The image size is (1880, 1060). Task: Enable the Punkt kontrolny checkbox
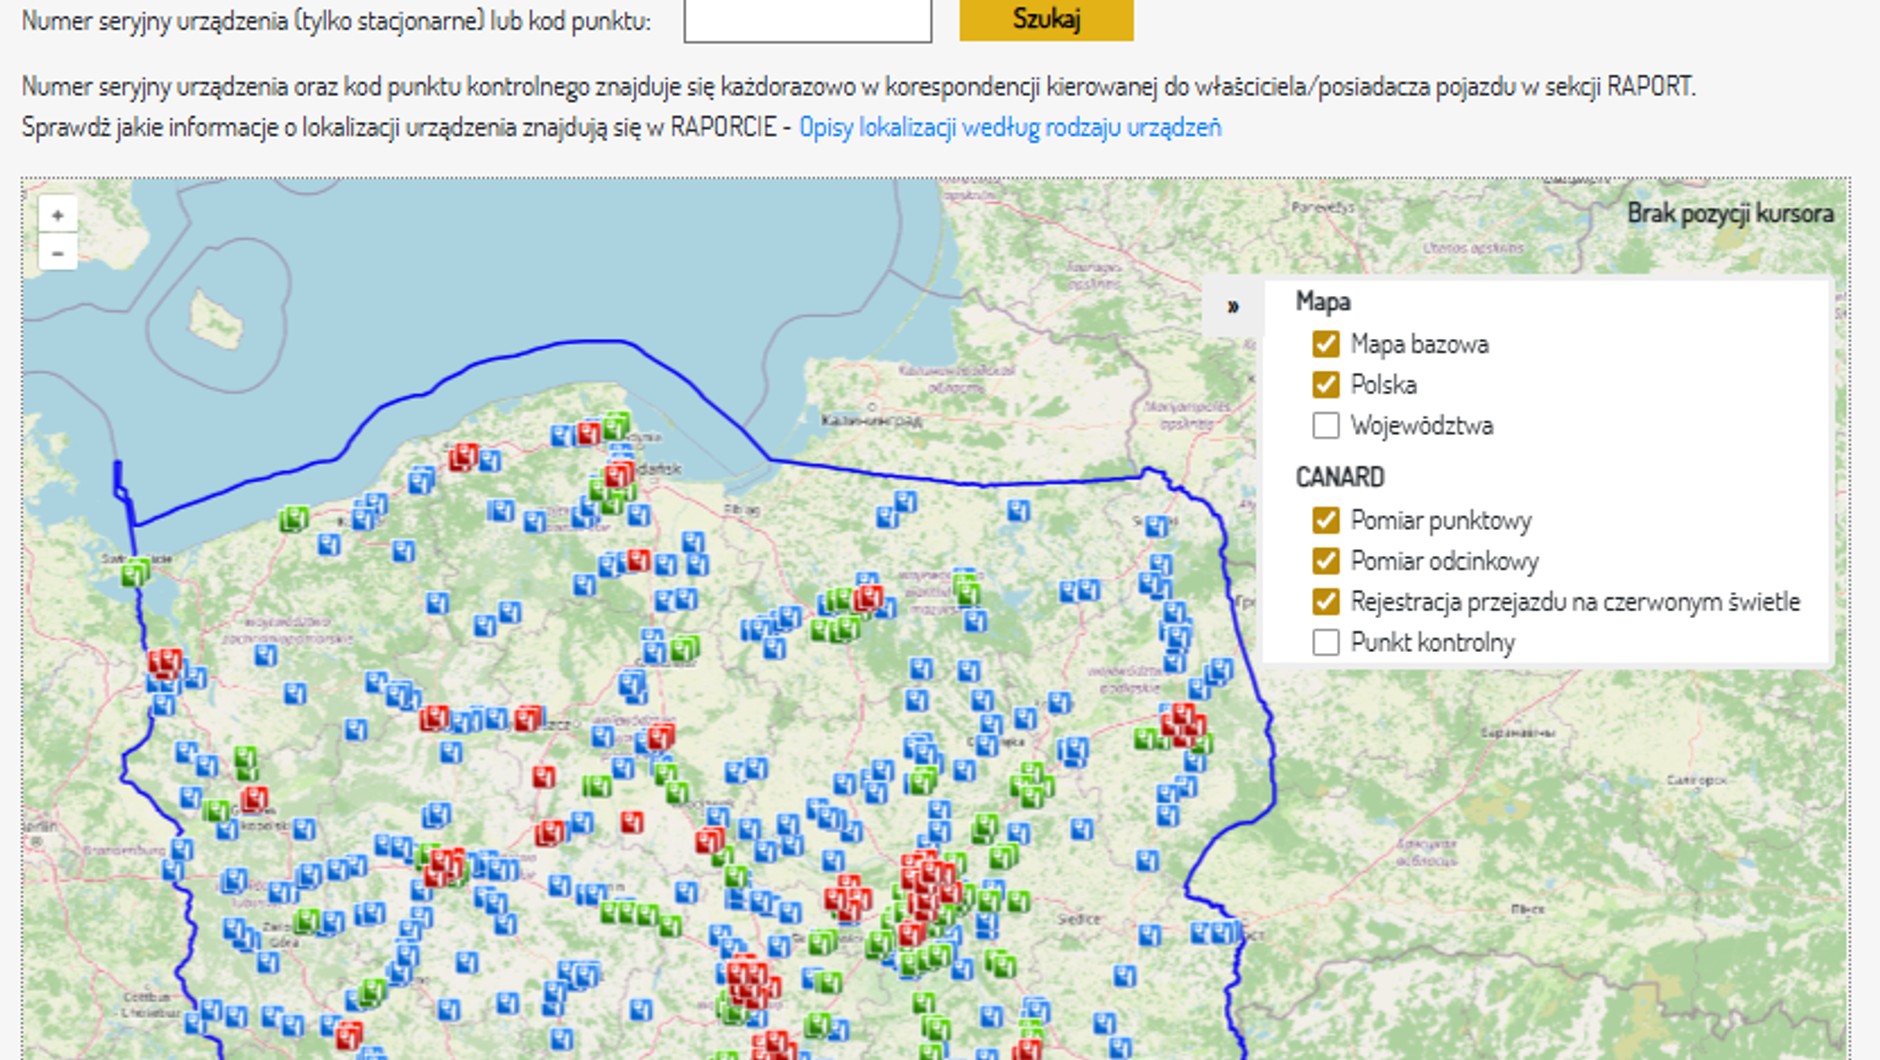tap(1325, 642)
